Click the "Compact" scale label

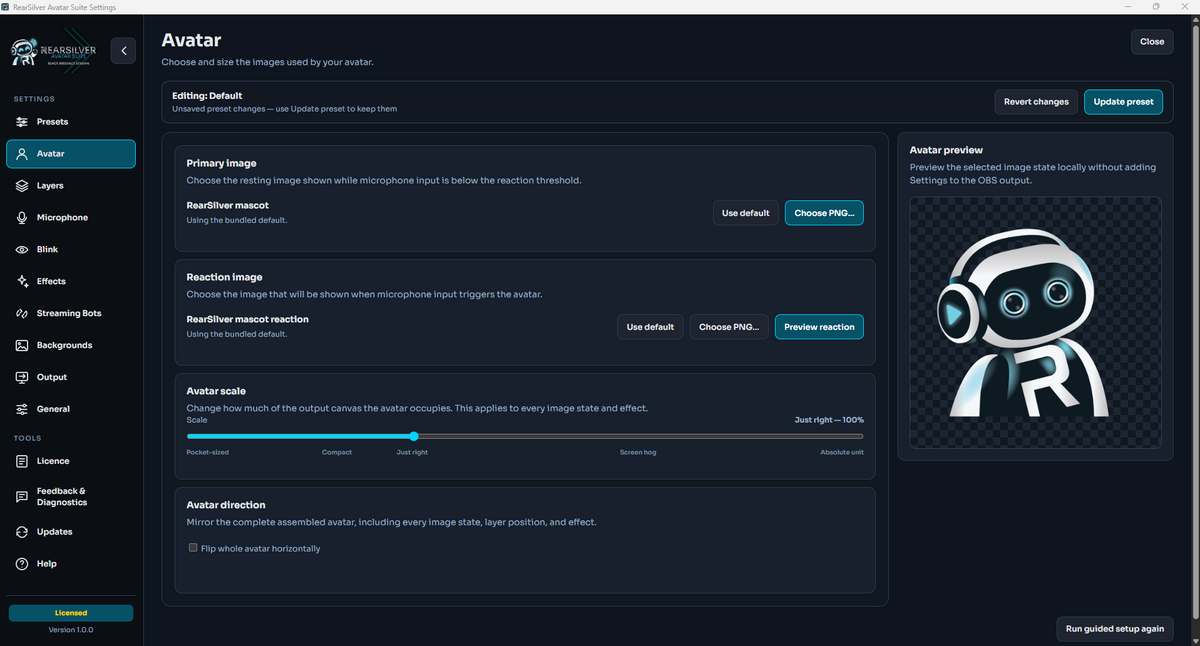(337, 453)
